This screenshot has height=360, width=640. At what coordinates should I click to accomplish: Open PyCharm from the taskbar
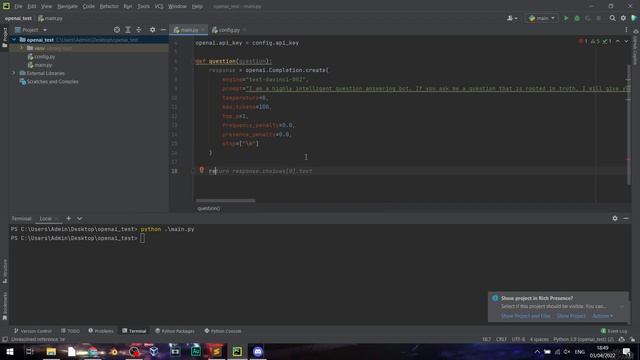coord(237,351)
